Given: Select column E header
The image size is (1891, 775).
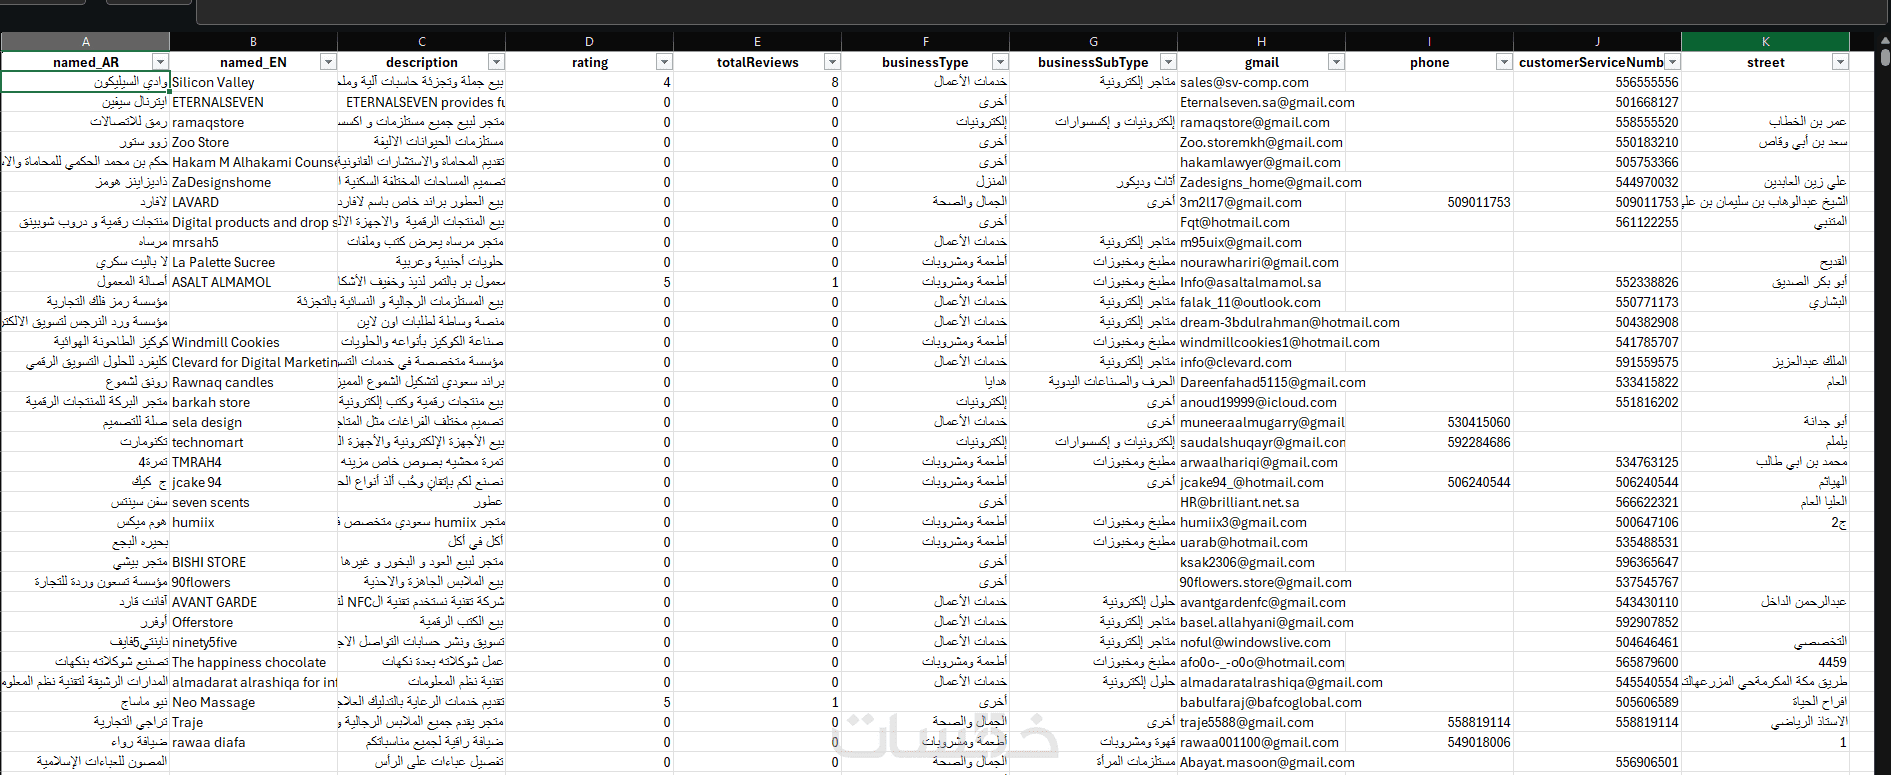Looking at the screenshot, I should click(x=758, y=42).
